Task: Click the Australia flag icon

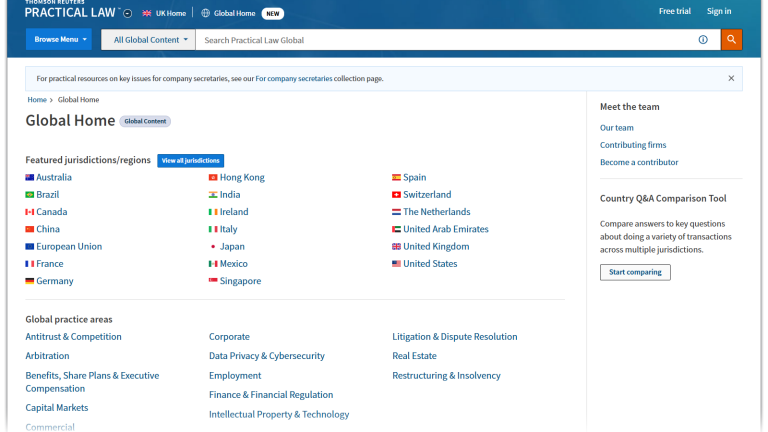Action: pyautogui.click(x=30, y=178)
